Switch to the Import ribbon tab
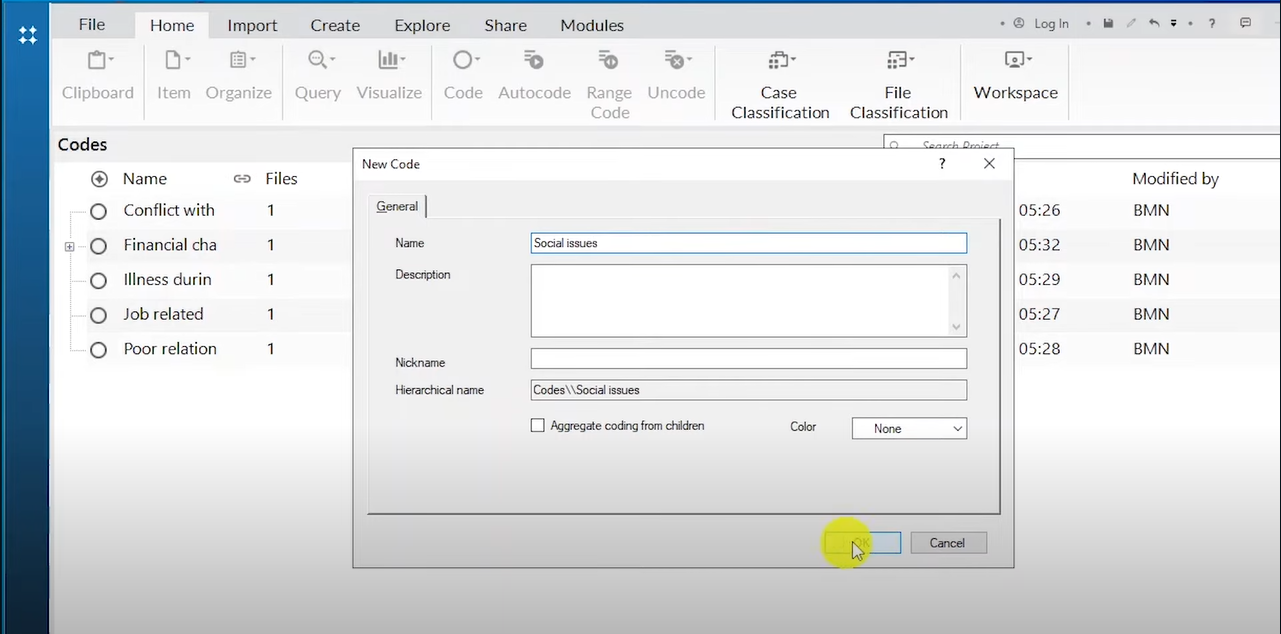Screen dimensions: 1281x634 [x=252, y=25]
